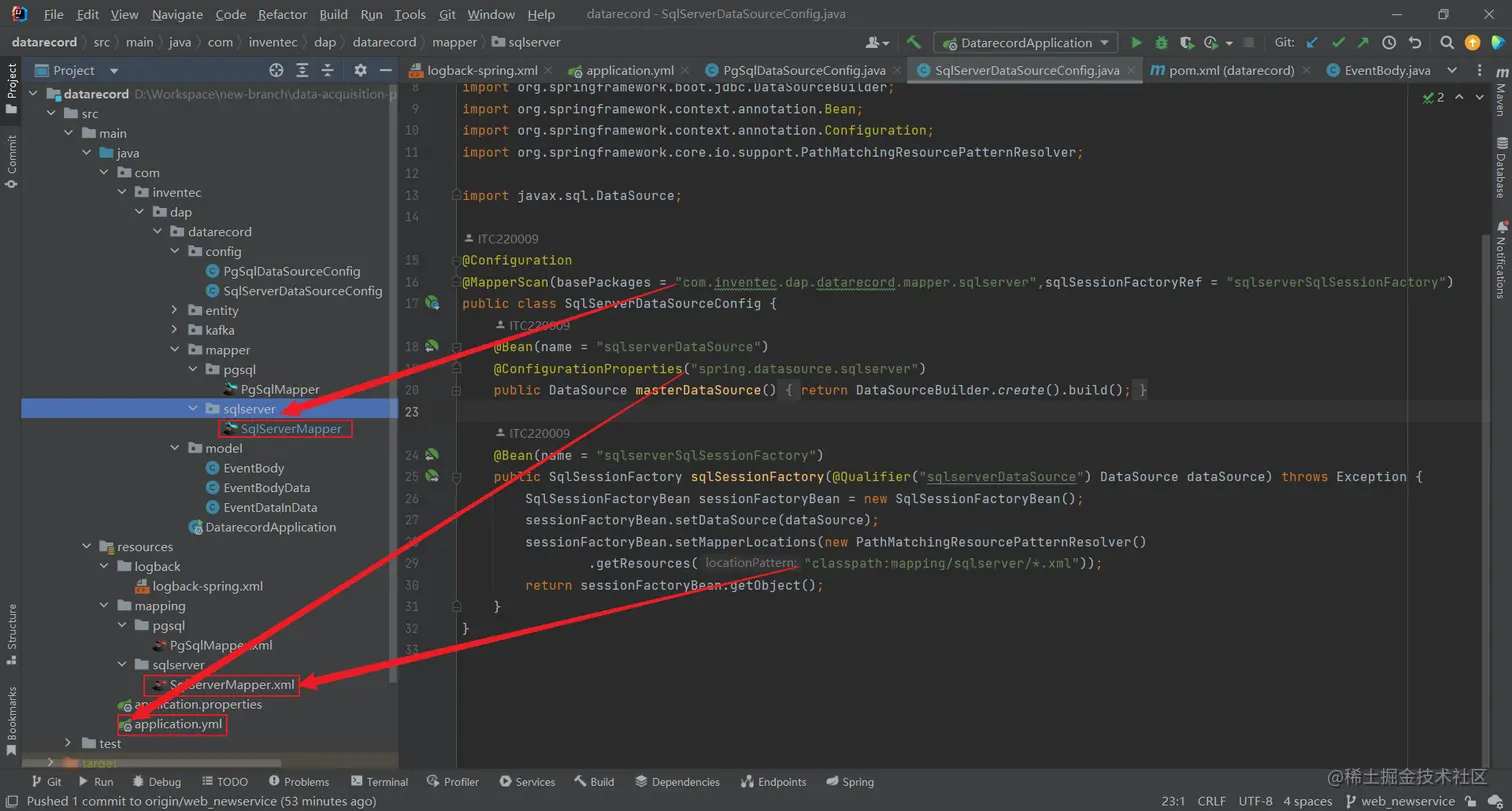Image resolution: width=1512 pixels, height=811 pixels.
Task: Go to the previous highlighted problem arrow
Action: tap(1459, 97)
